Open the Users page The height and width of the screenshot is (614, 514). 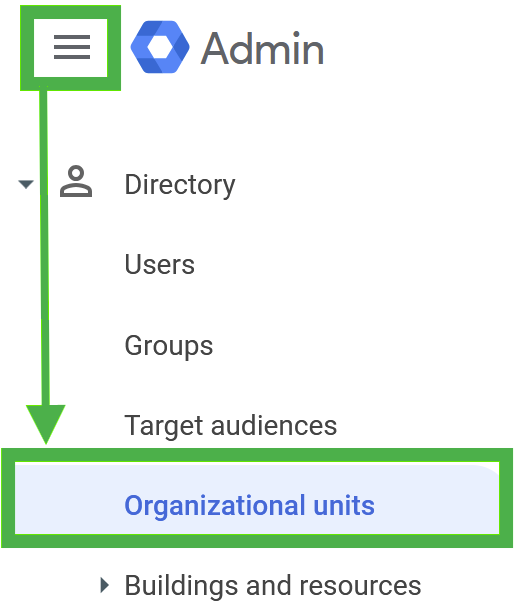(x=159, y=264)
